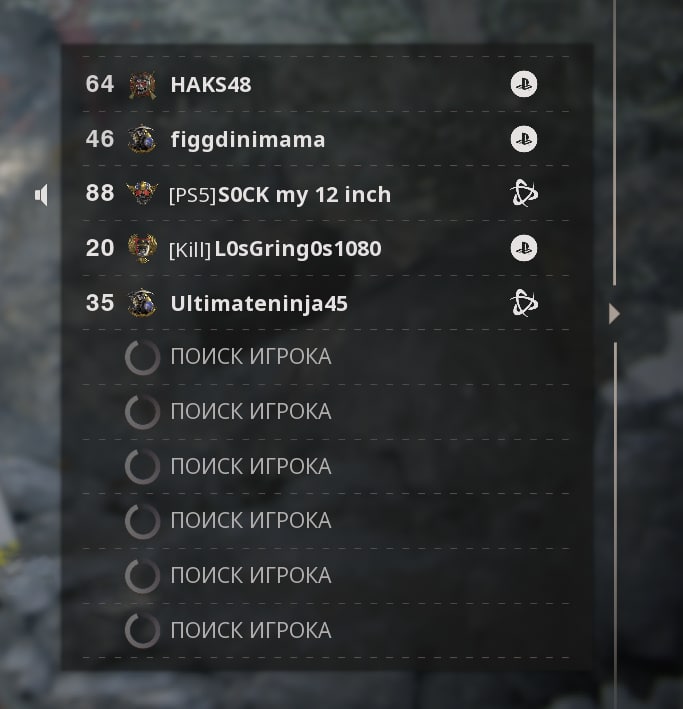Viewport: 683px width, 709px height.
Task: Click the PlayStation icon next to L0sGring0s1080
Action: (524, 248)
